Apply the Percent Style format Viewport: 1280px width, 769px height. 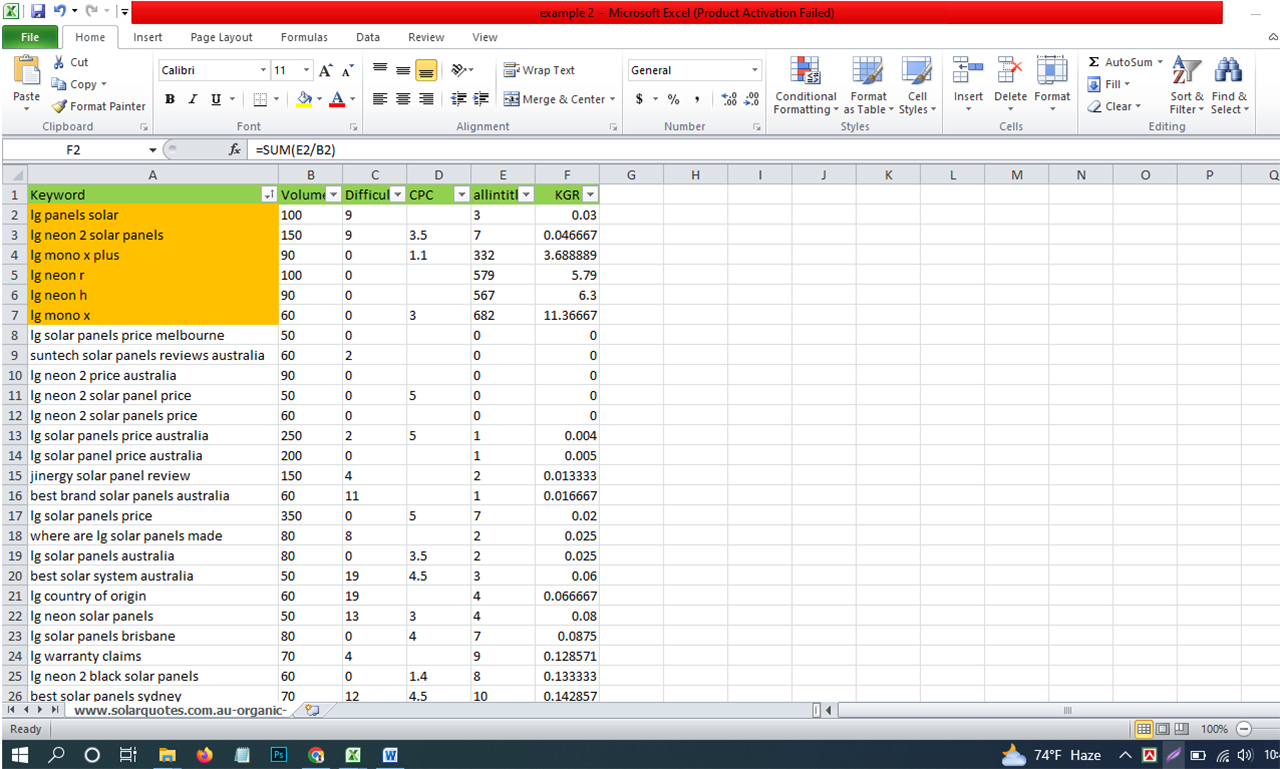(673, 100)
